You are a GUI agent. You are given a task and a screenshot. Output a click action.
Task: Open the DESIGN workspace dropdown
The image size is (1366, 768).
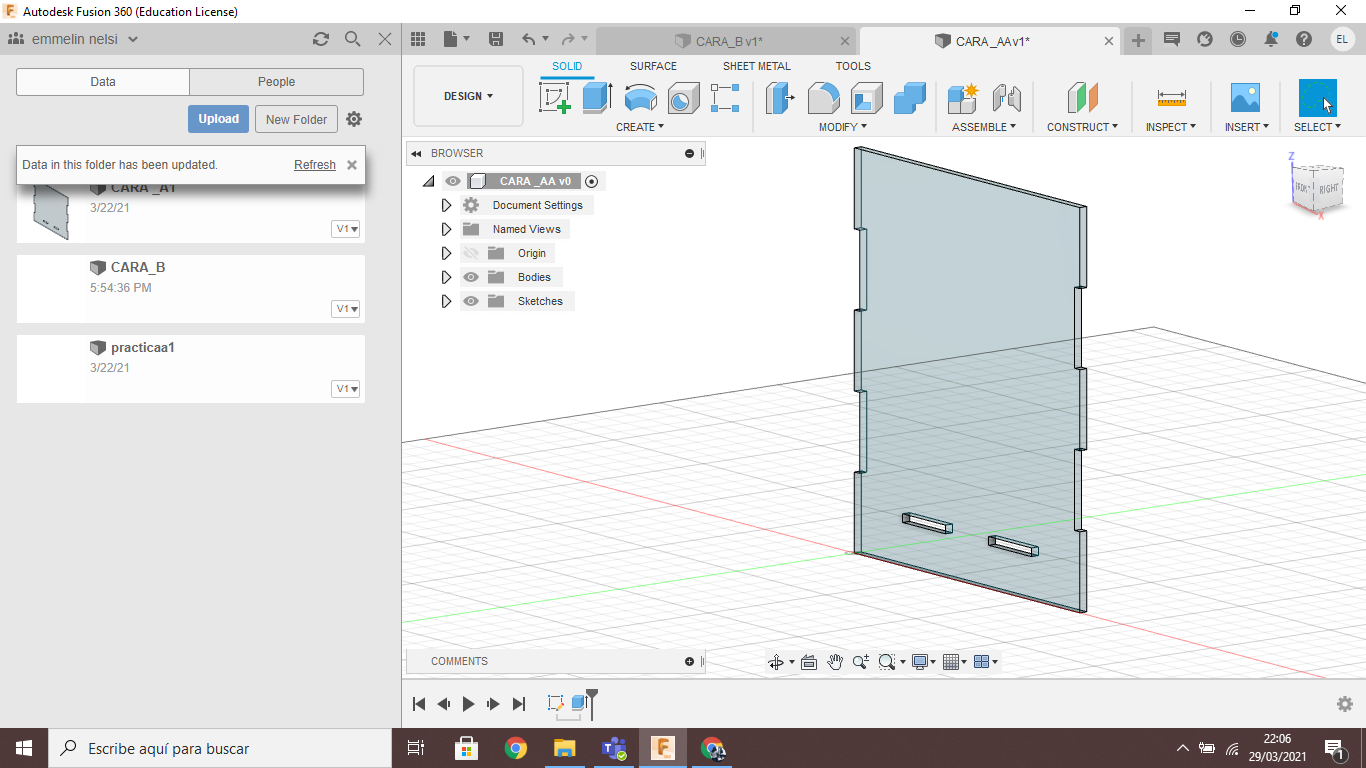point(468,96)
